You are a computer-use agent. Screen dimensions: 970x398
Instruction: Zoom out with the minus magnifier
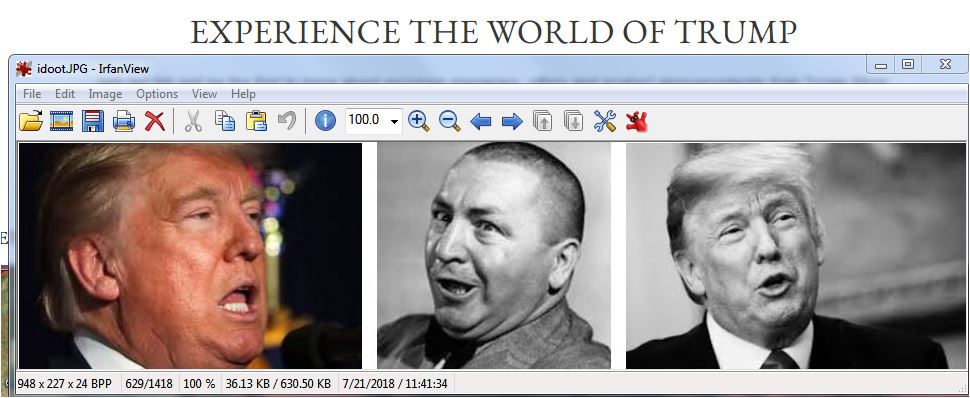coord(450,121)
